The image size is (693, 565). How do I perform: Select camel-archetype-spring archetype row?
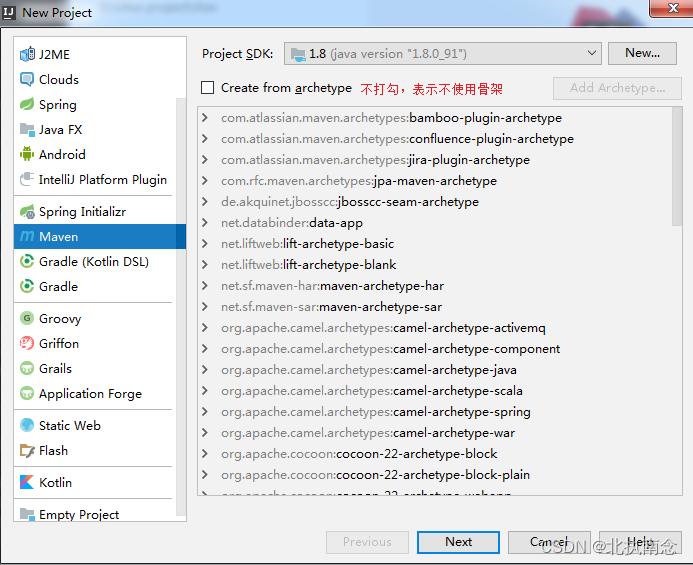coord(435,412)
